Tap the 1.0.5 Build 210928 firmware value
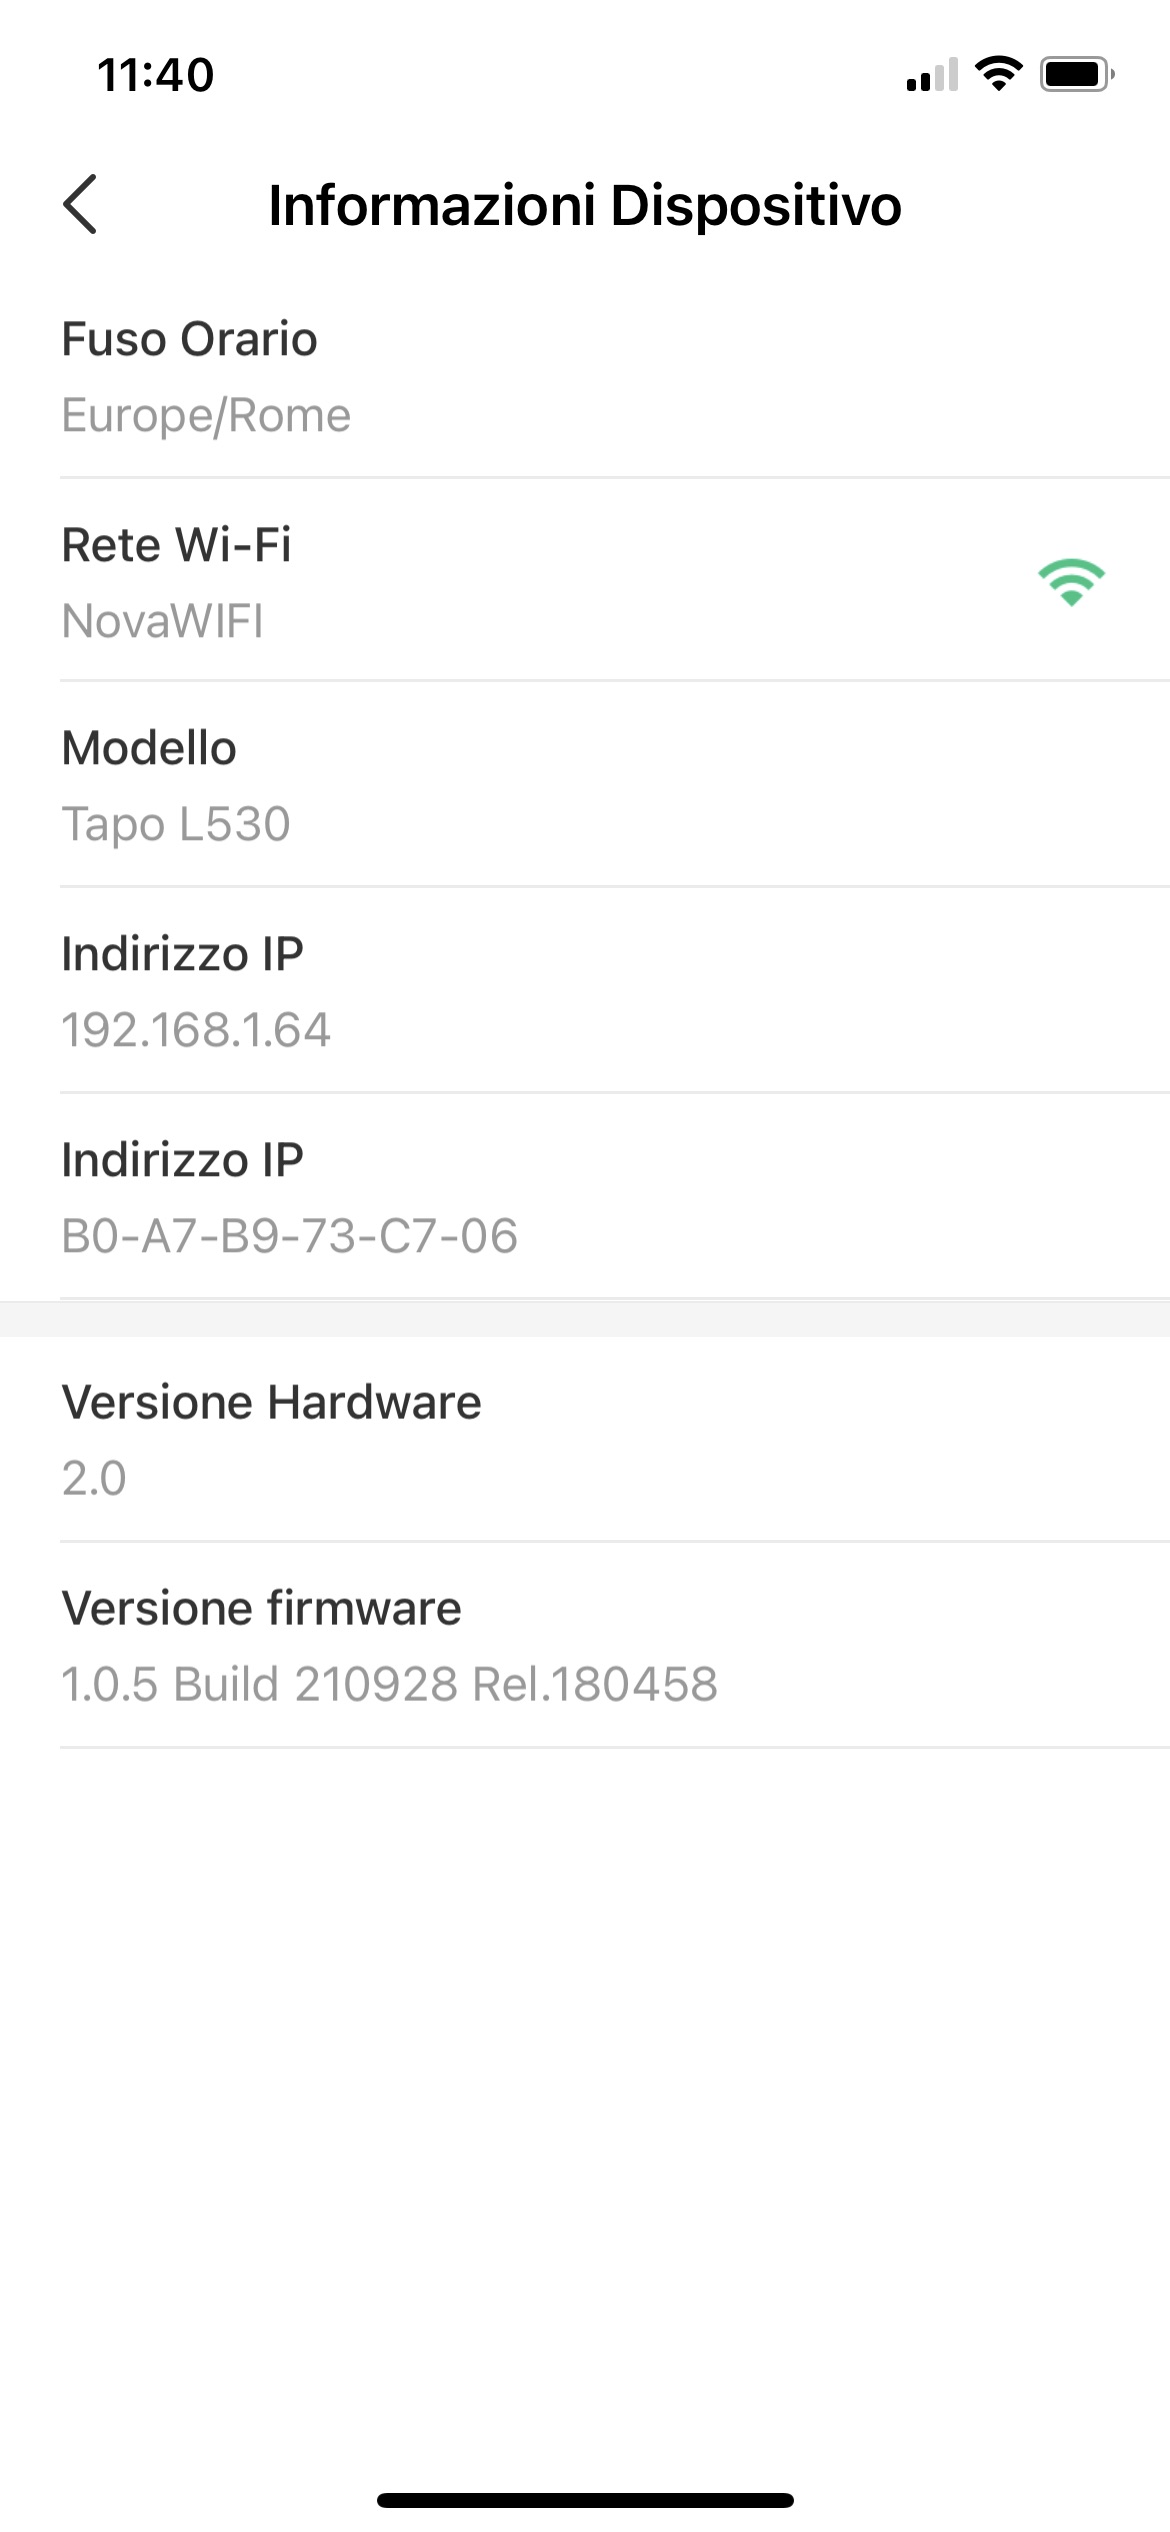The height and width of the screenshot is (2532, 1170). (389, 1684)
